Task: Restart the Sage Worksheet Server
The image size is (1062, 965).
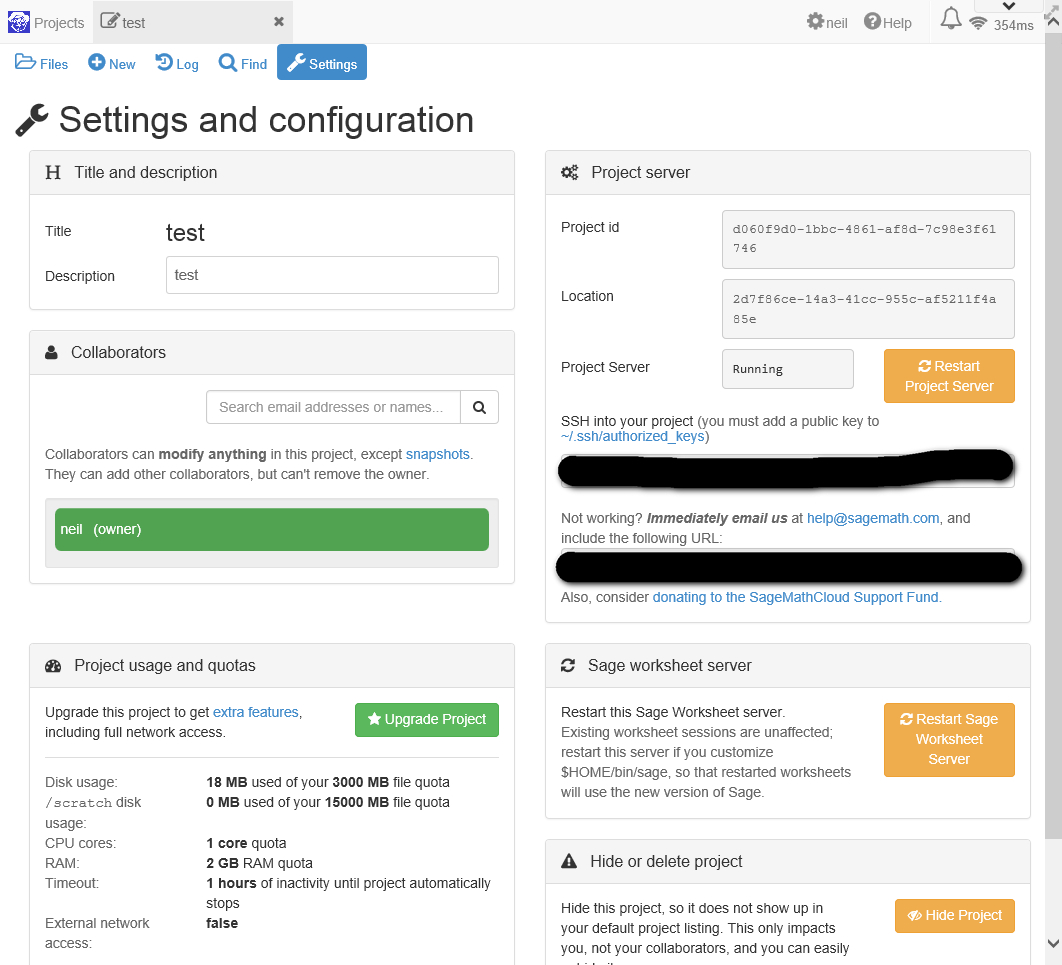Action: point(949,739)
